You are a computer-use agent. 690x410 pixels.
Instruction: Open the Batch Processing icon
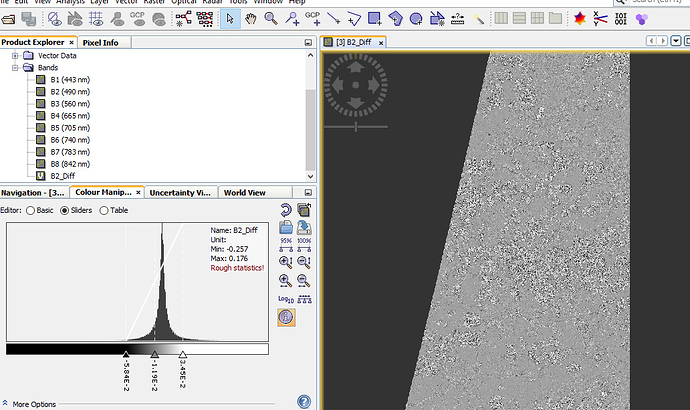coord(205,19)
